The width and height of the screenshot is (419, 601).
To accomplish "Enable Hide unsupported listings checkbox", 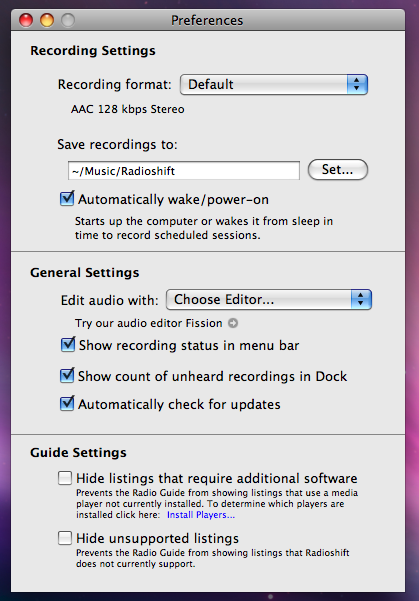I will (65, 538).
